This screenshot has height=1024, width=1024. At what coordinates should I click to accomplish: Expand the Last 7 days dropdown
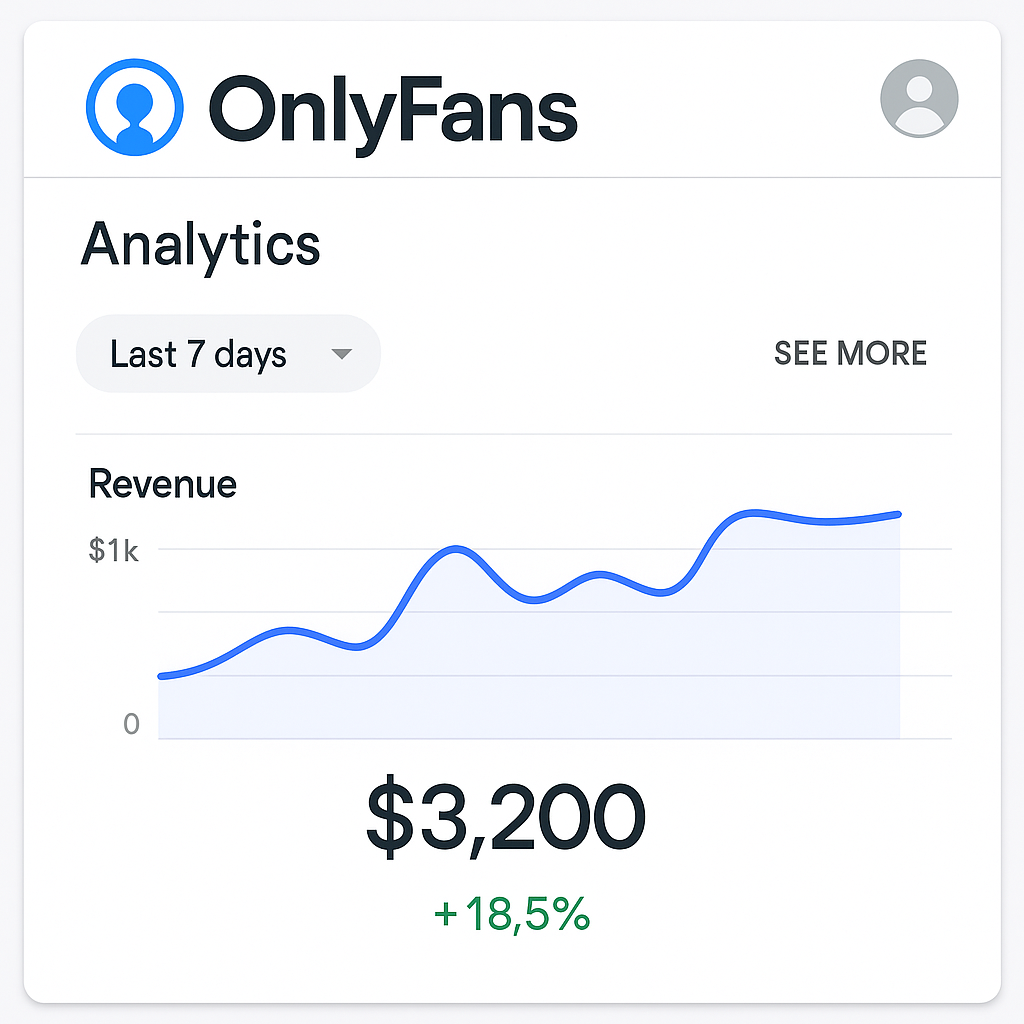tap(229, 353)
